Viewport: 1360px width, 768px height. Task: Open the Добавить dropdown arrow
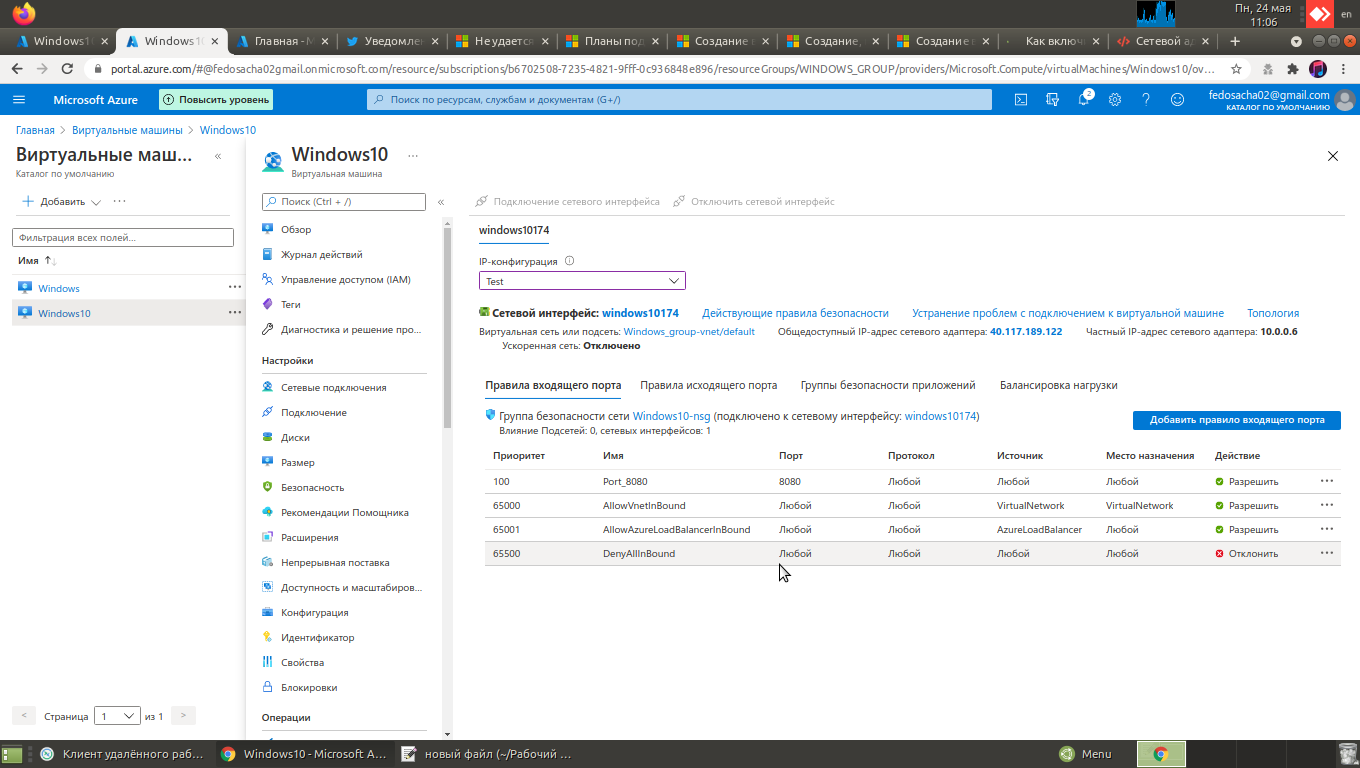tap(96, 202)
